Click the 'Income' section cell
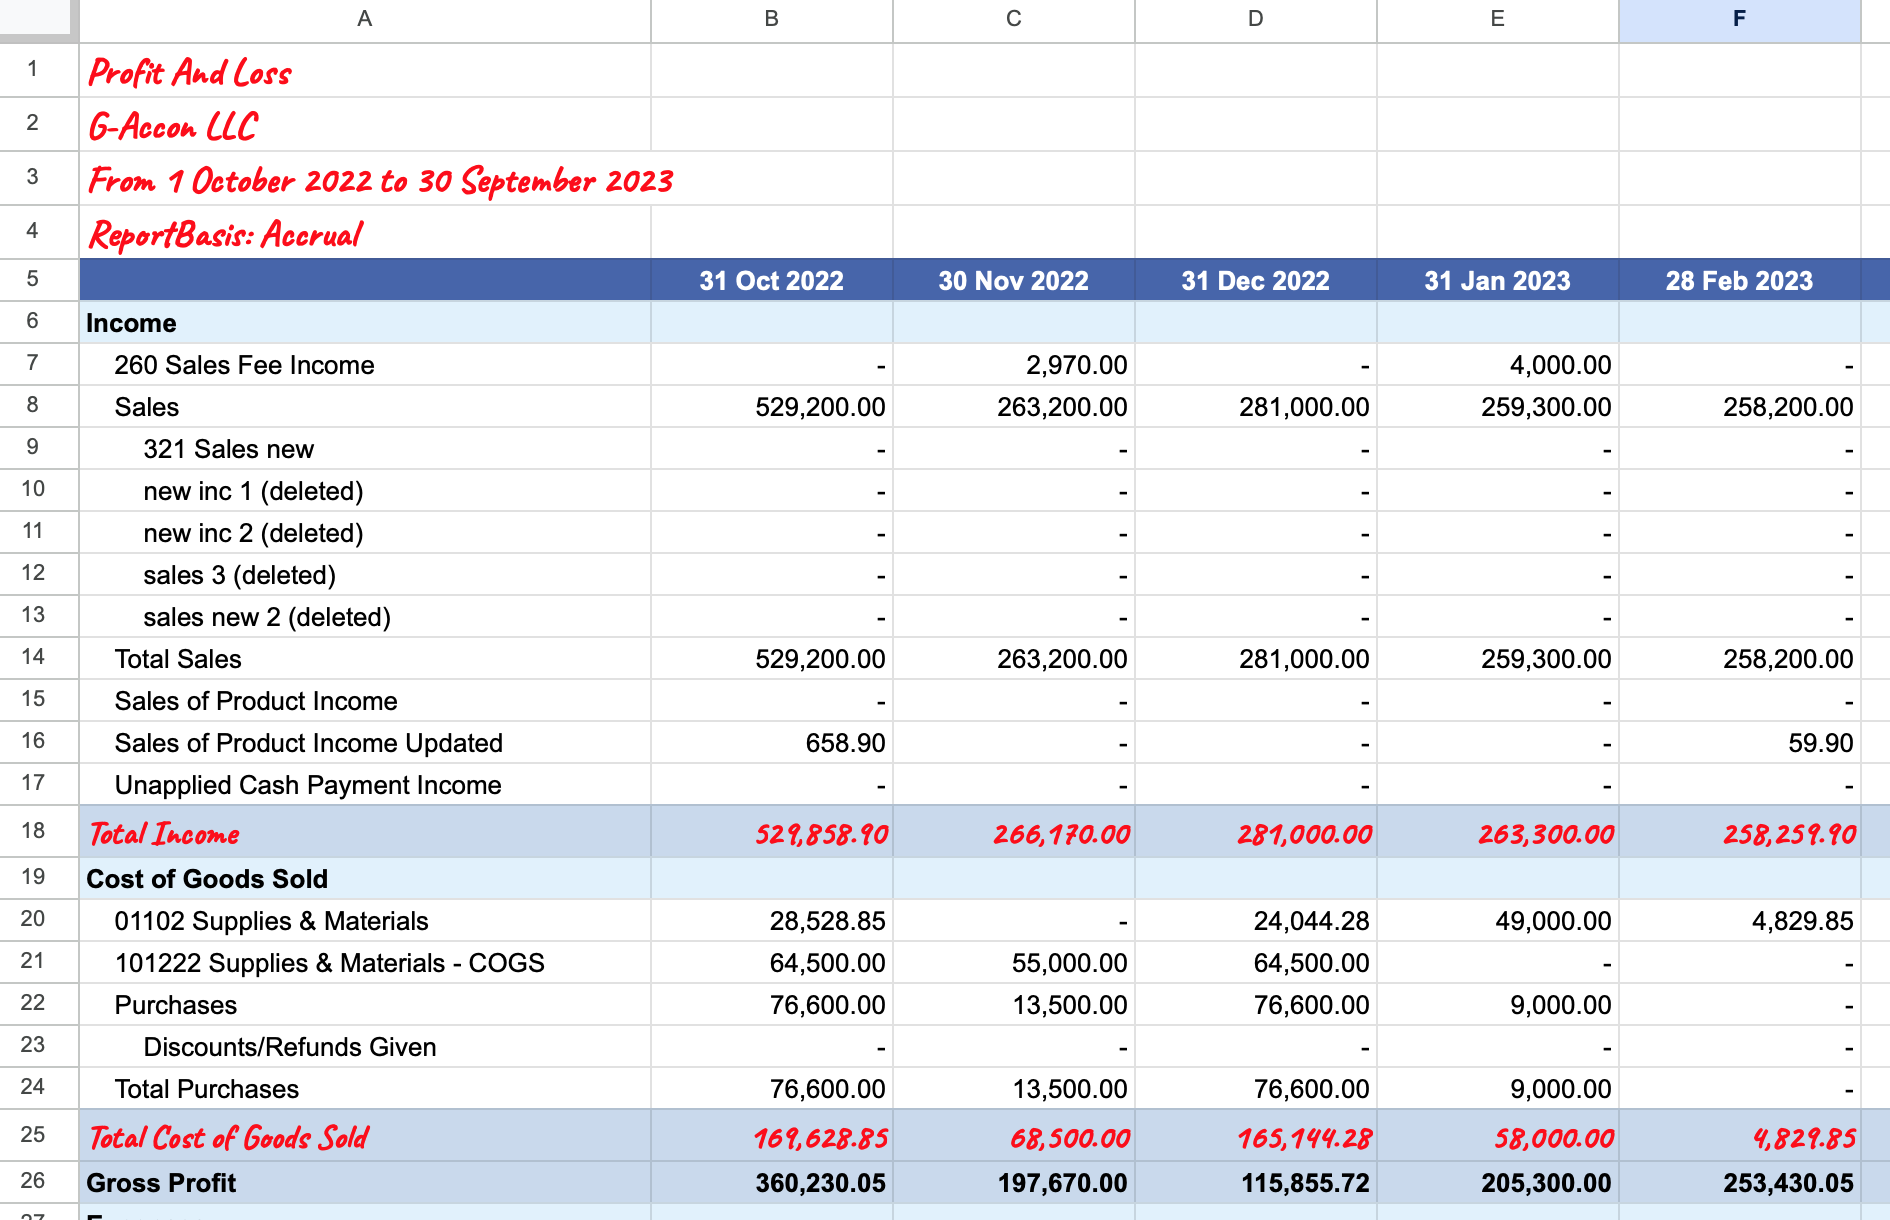This screenshot has width=1890, height=1220. click(365, 323)
